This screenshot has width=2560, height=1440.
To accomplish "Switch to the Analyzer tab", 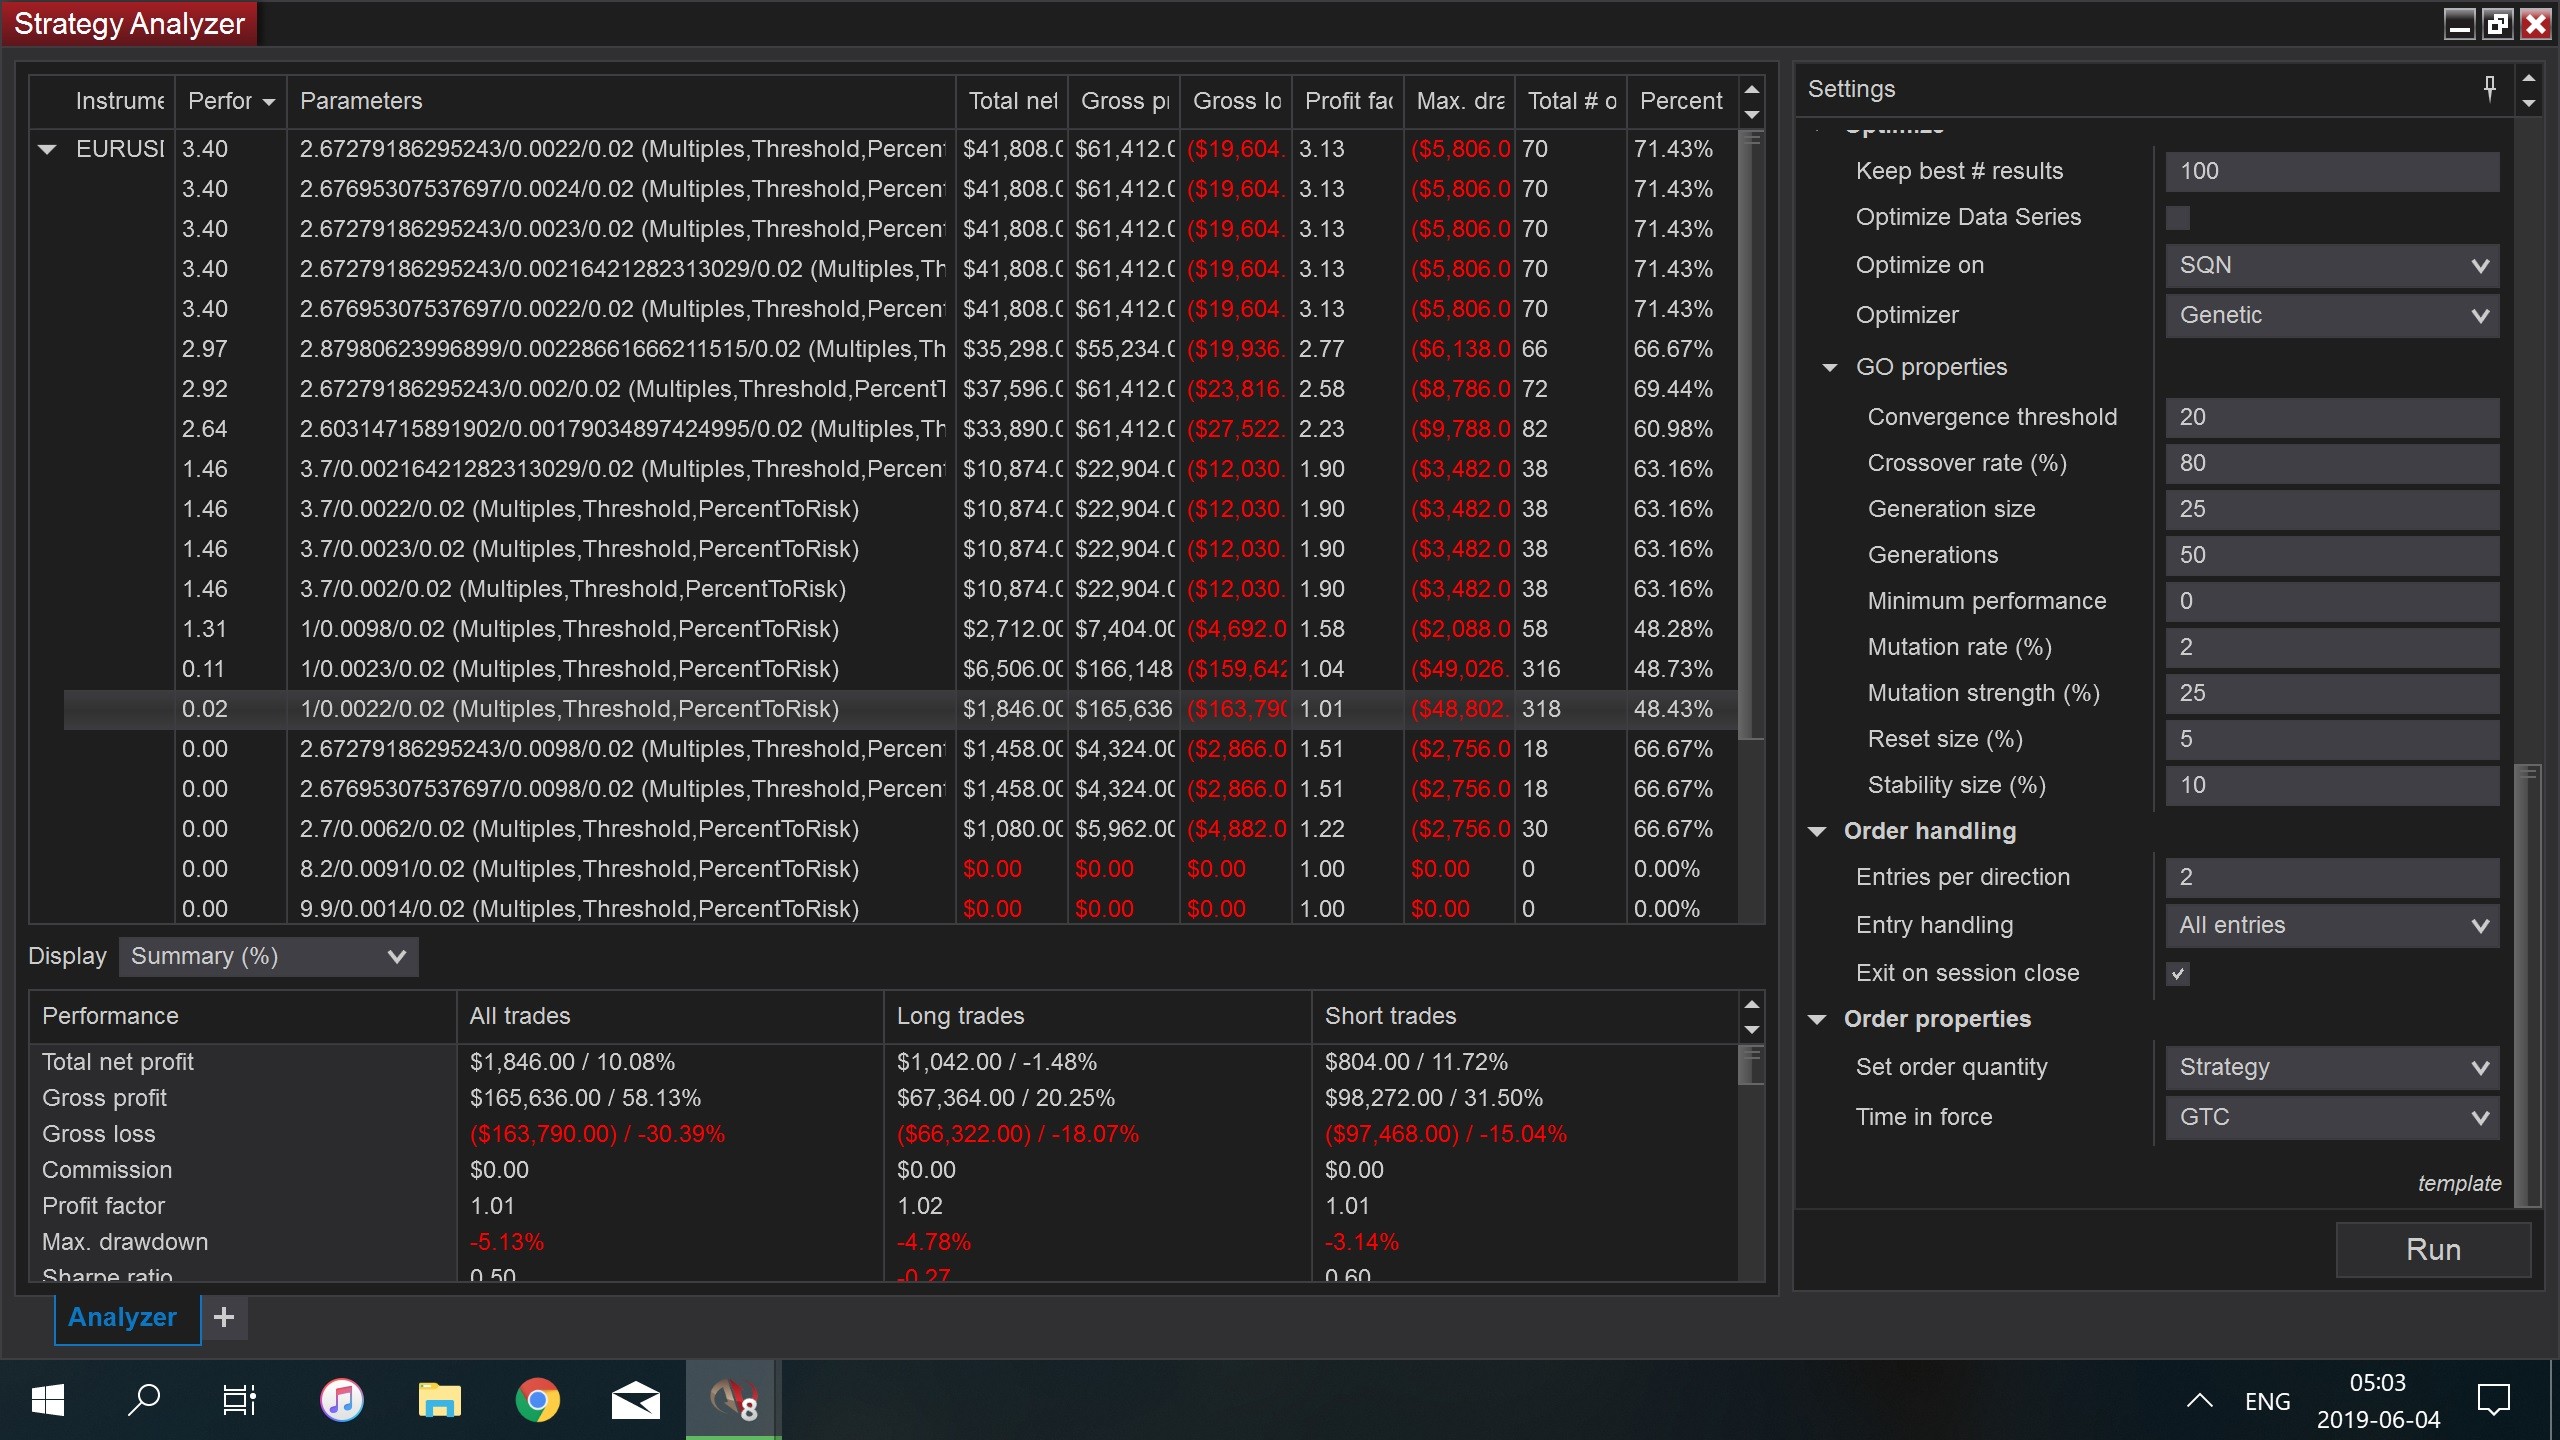I will click(x=123, y=1317).
